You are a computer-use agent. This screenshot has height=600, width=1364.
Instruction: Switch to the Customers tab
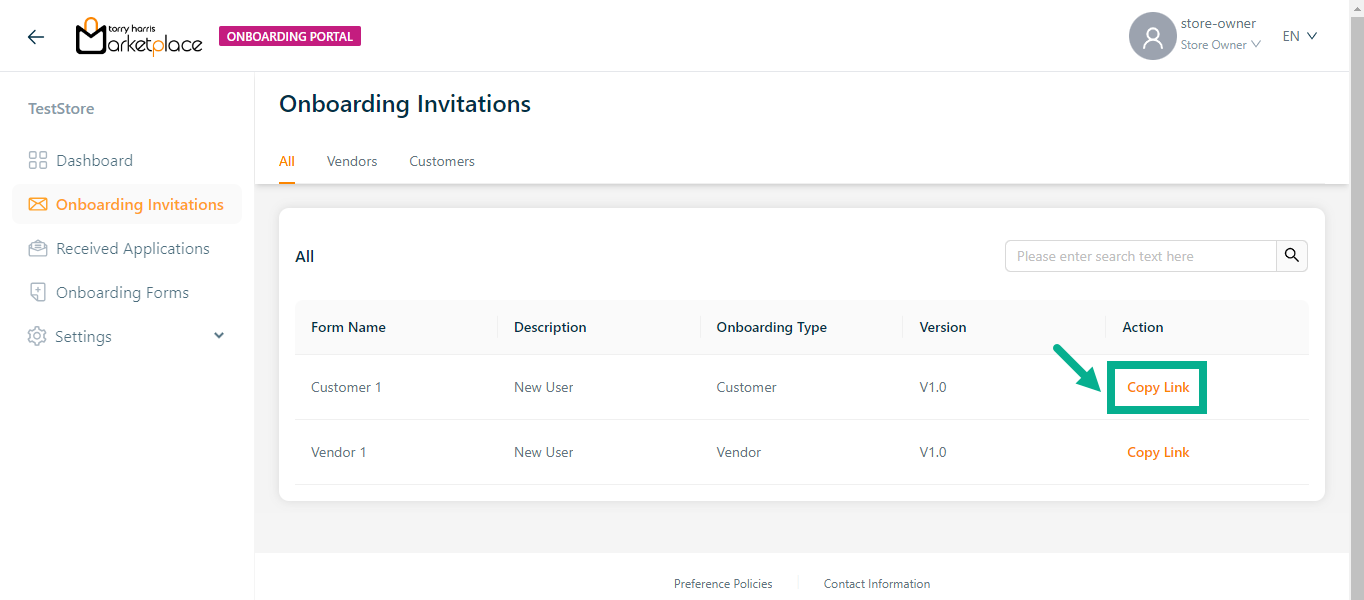(442, 161)
